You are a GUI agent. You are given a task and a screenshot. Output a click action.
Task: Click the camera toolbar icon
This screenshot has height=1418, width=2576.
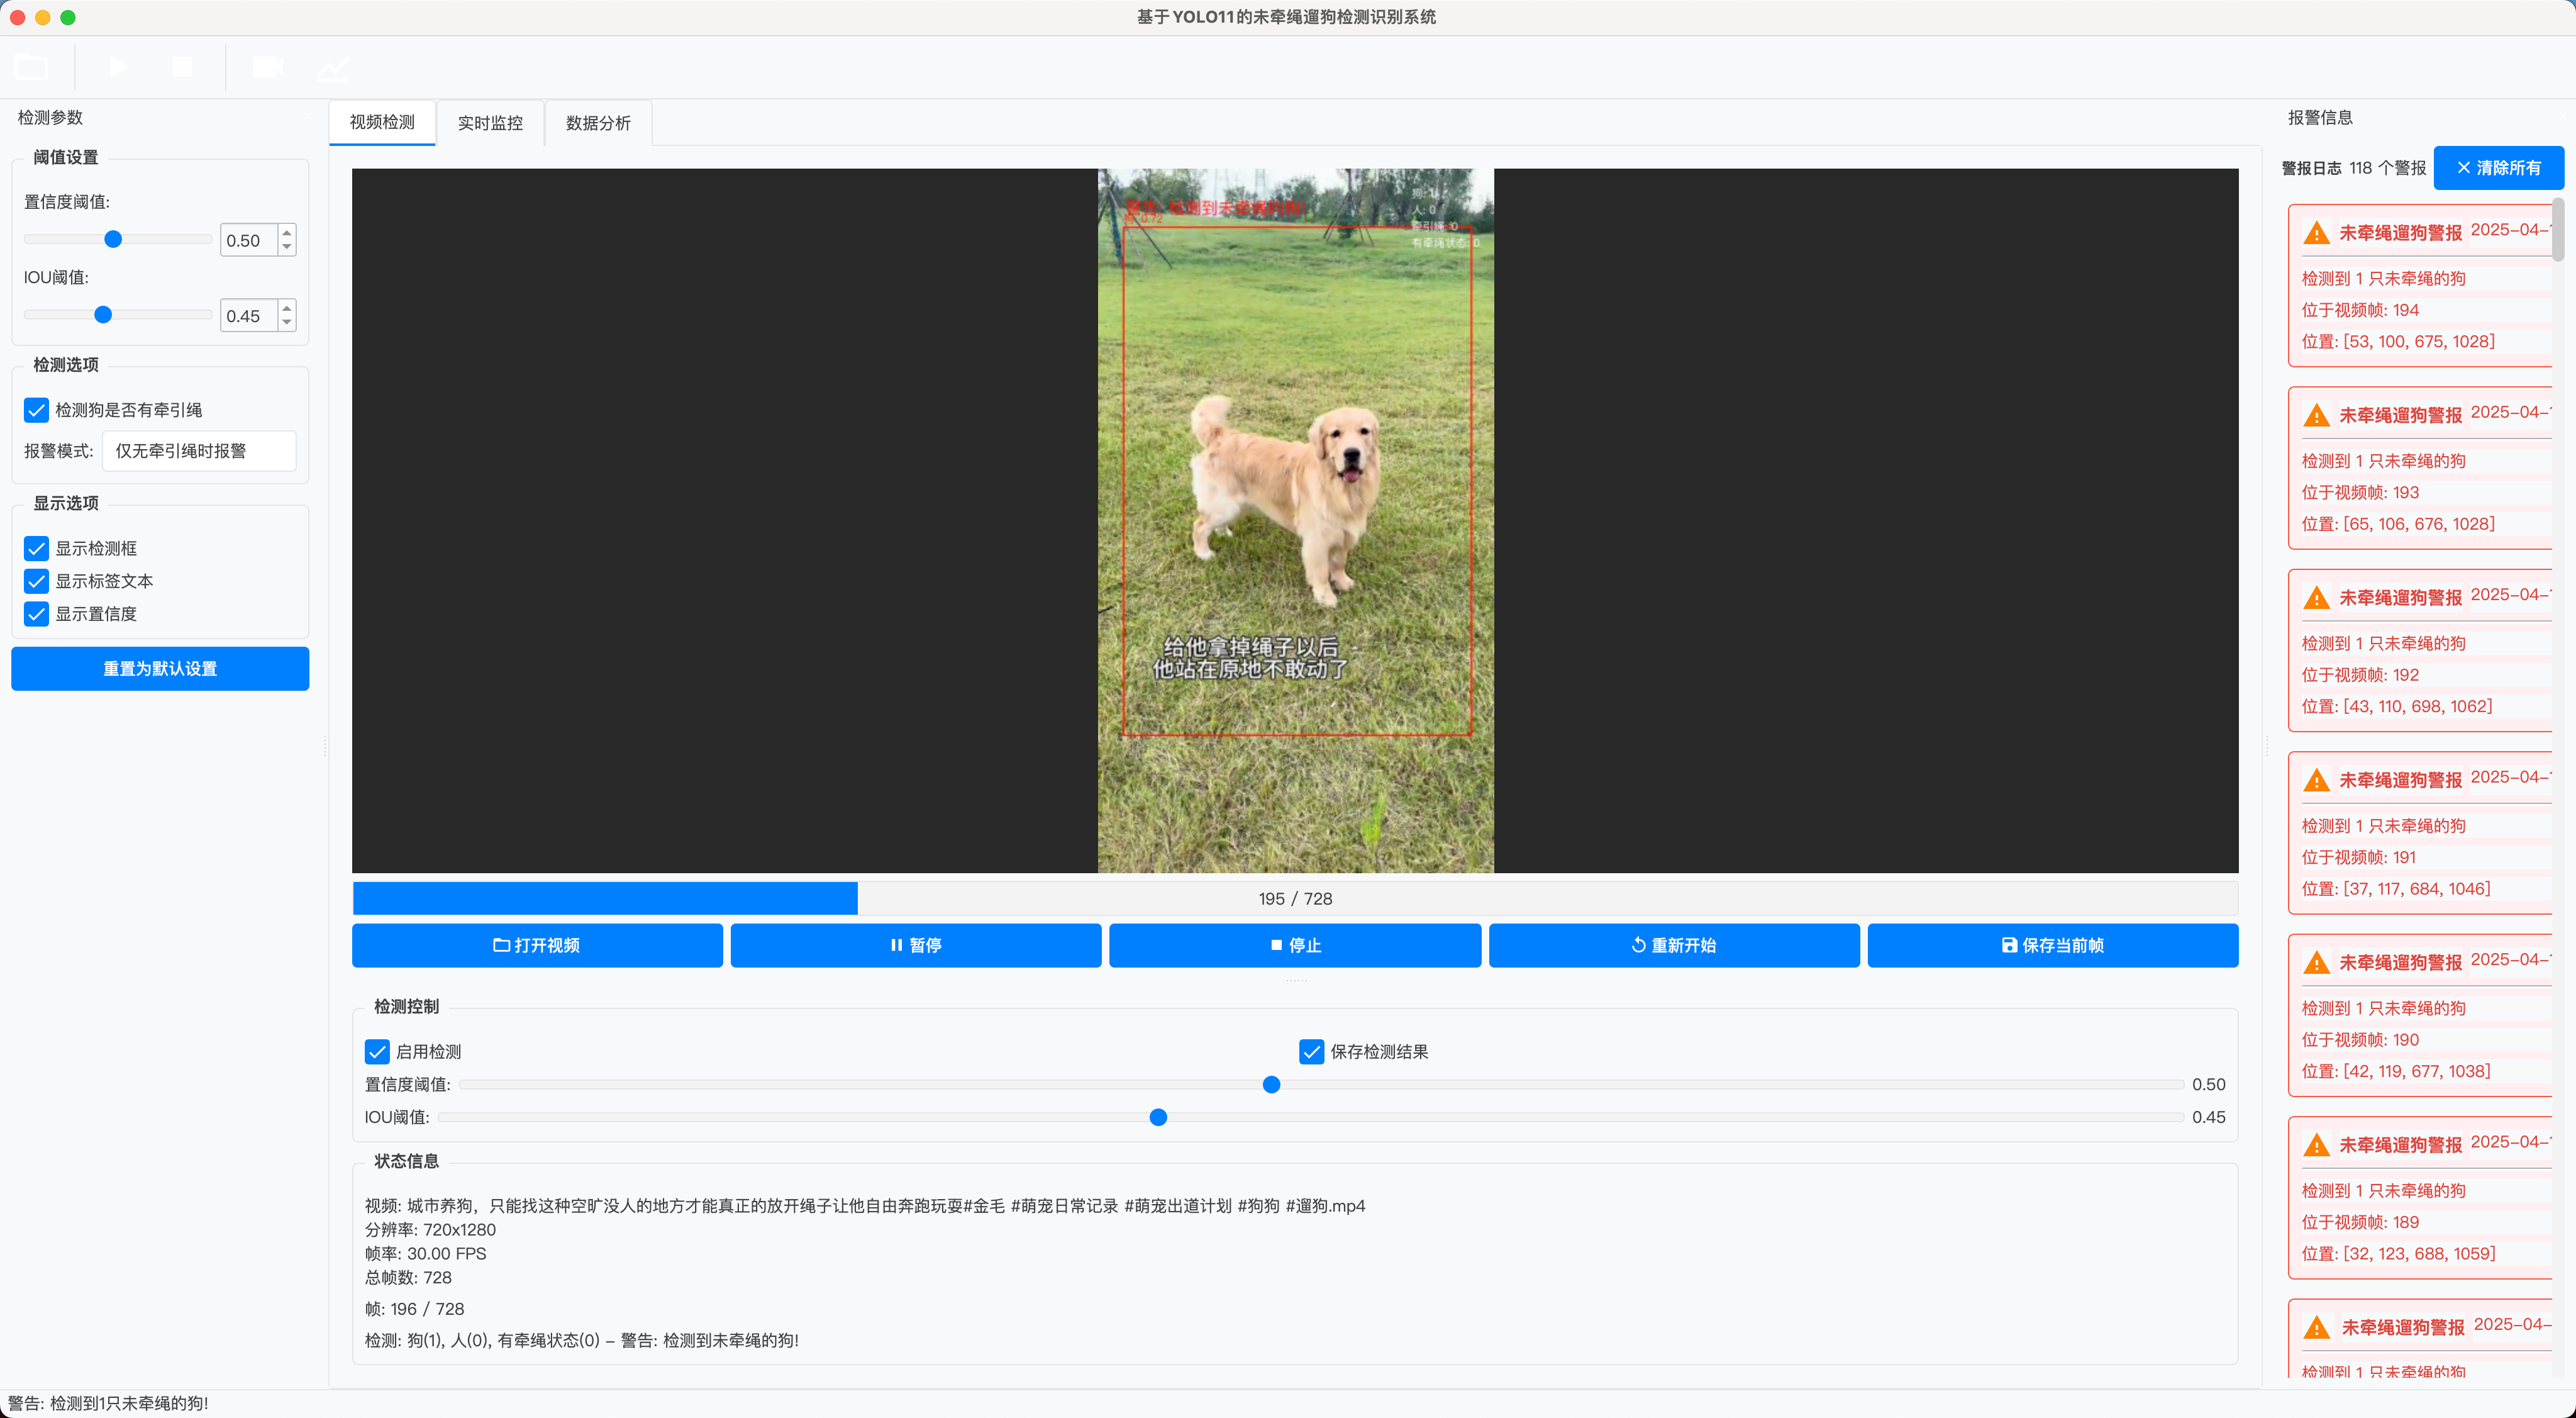[x=267, y=67]
